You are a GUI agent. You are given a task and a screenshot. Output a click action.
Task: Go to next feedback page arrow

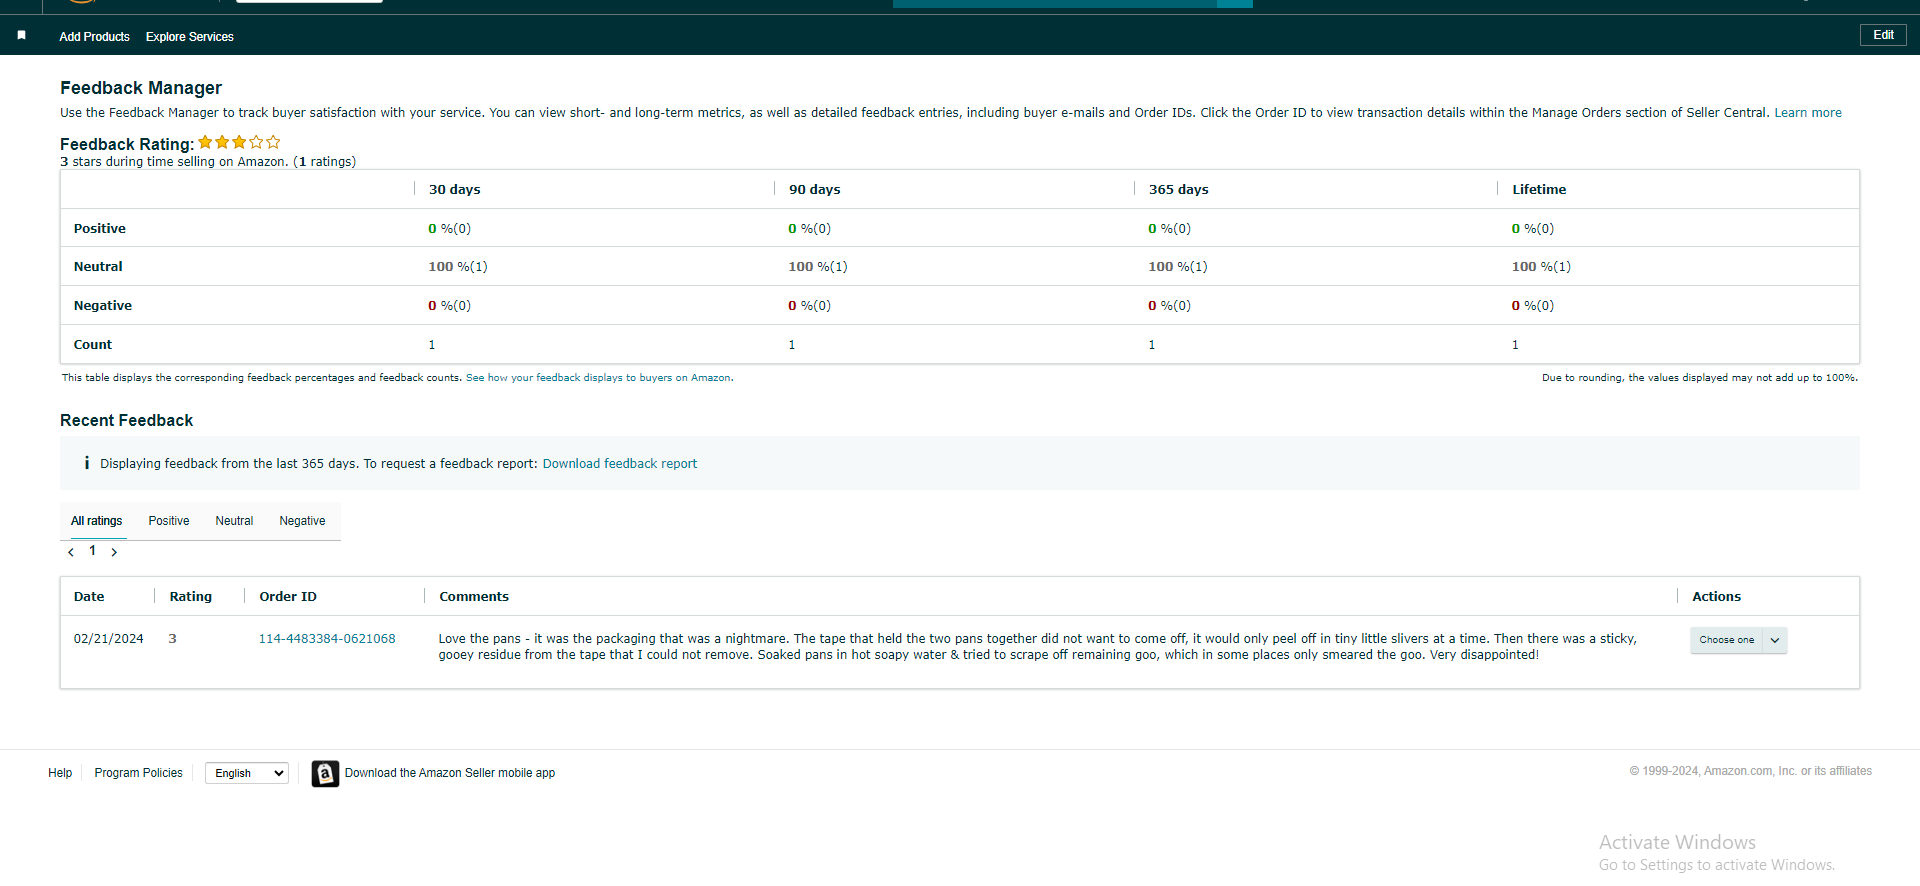[114, 552]
